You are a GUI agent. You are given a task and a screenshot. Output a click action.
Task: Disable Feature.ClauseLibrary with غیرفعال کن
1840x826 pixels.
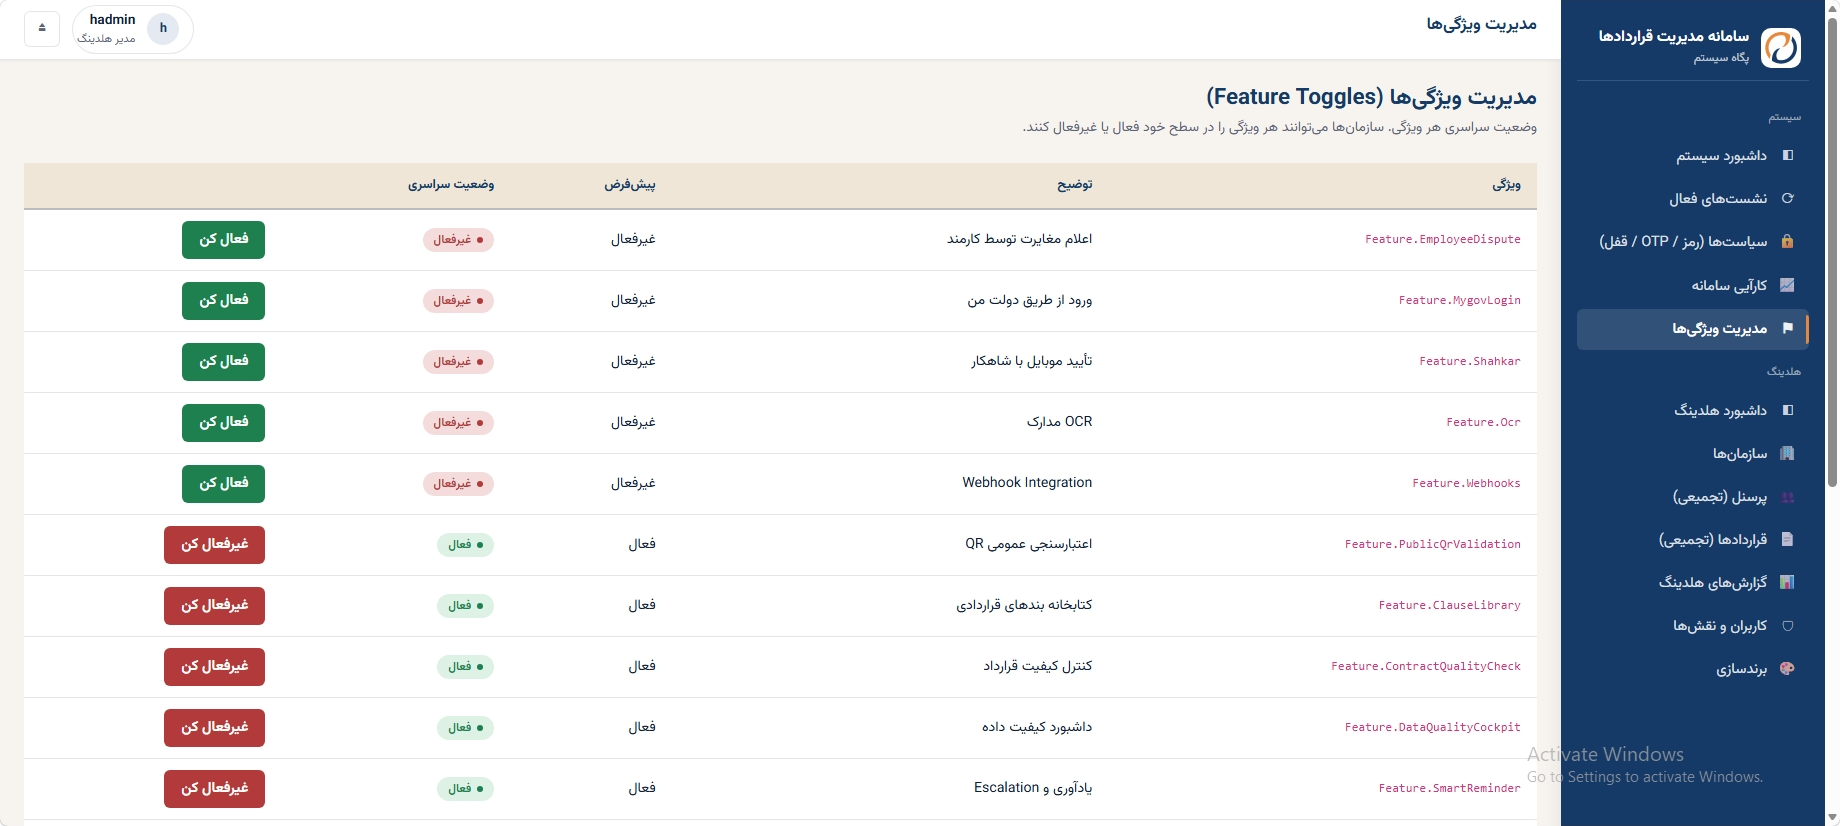click(x=214, y=606)
